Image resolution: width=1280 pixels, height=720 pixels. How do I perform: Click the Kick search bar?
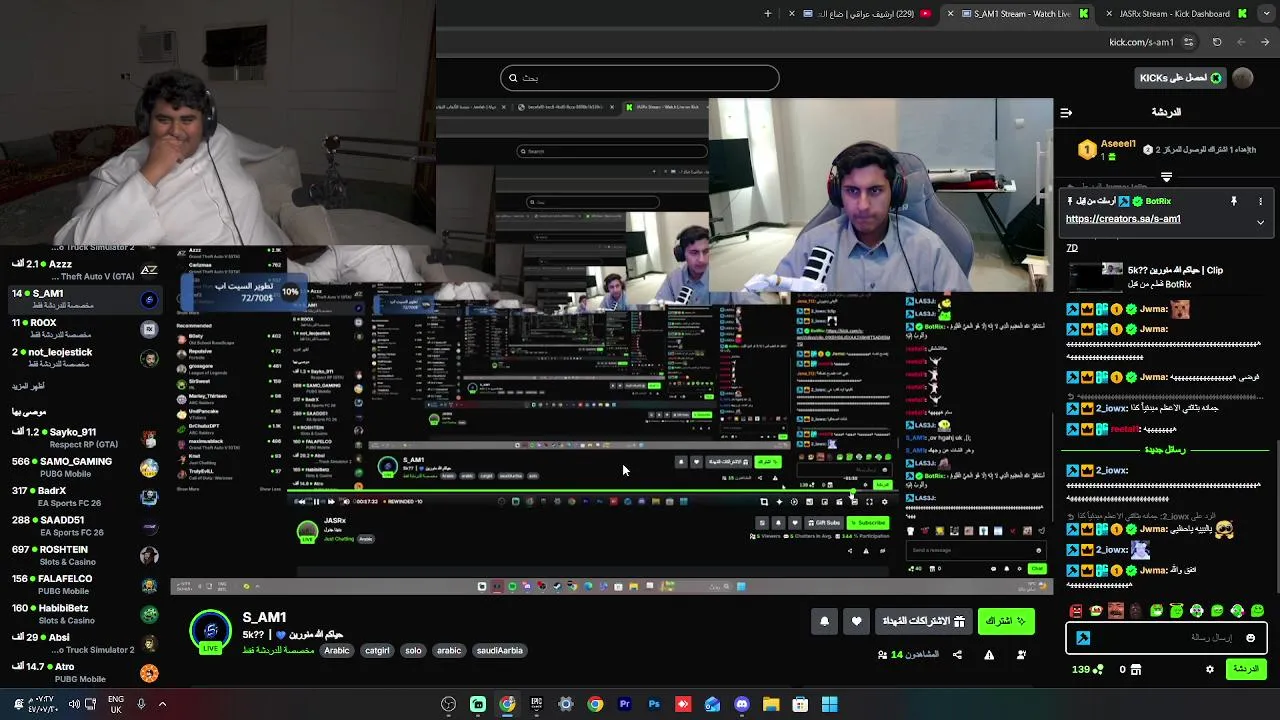[x=640, y=78]
